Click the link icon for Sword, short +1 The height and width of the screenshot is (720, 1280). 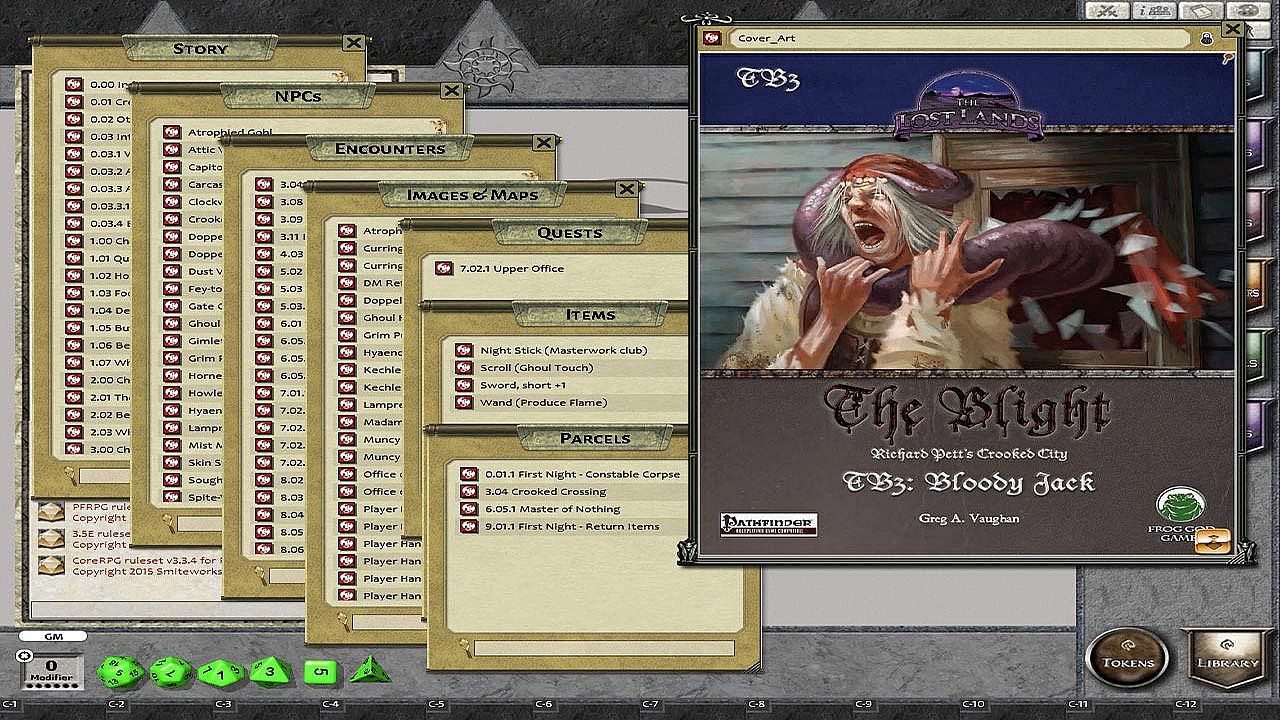point(463,385)
